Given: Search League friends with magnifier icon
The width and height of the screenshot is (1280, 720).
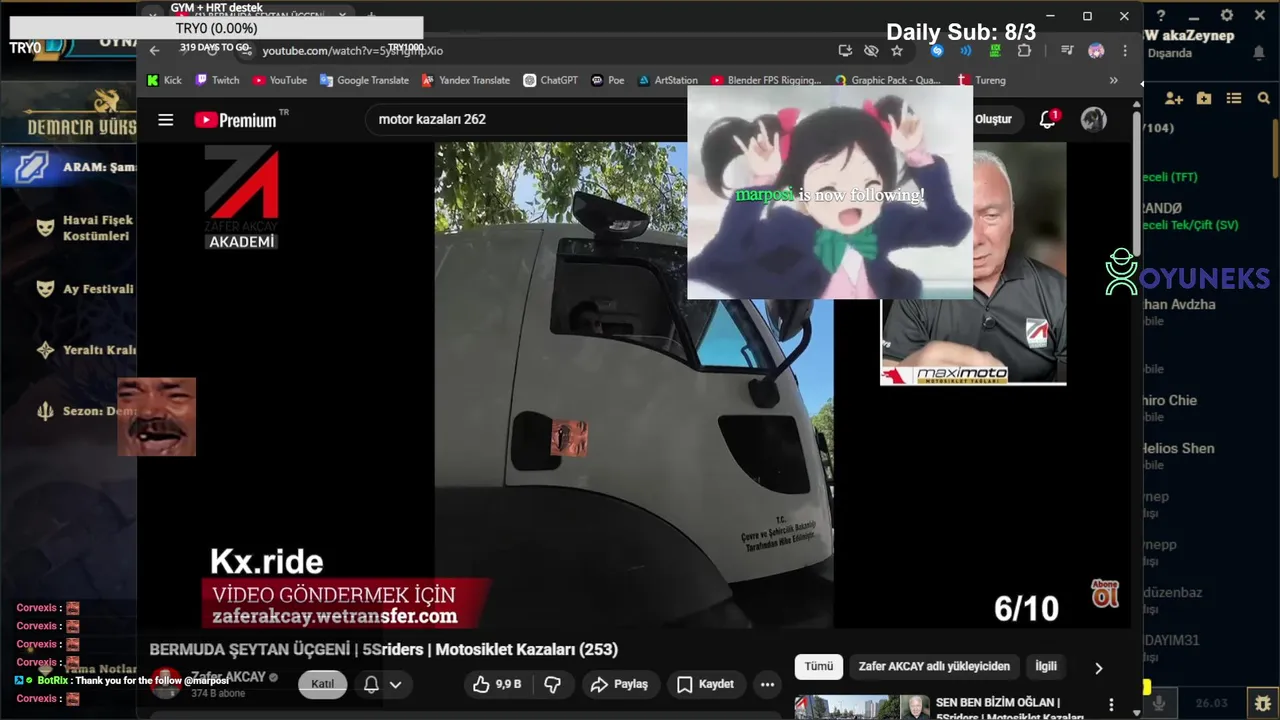Looking at the screenshot, I should coord(1262,98).
